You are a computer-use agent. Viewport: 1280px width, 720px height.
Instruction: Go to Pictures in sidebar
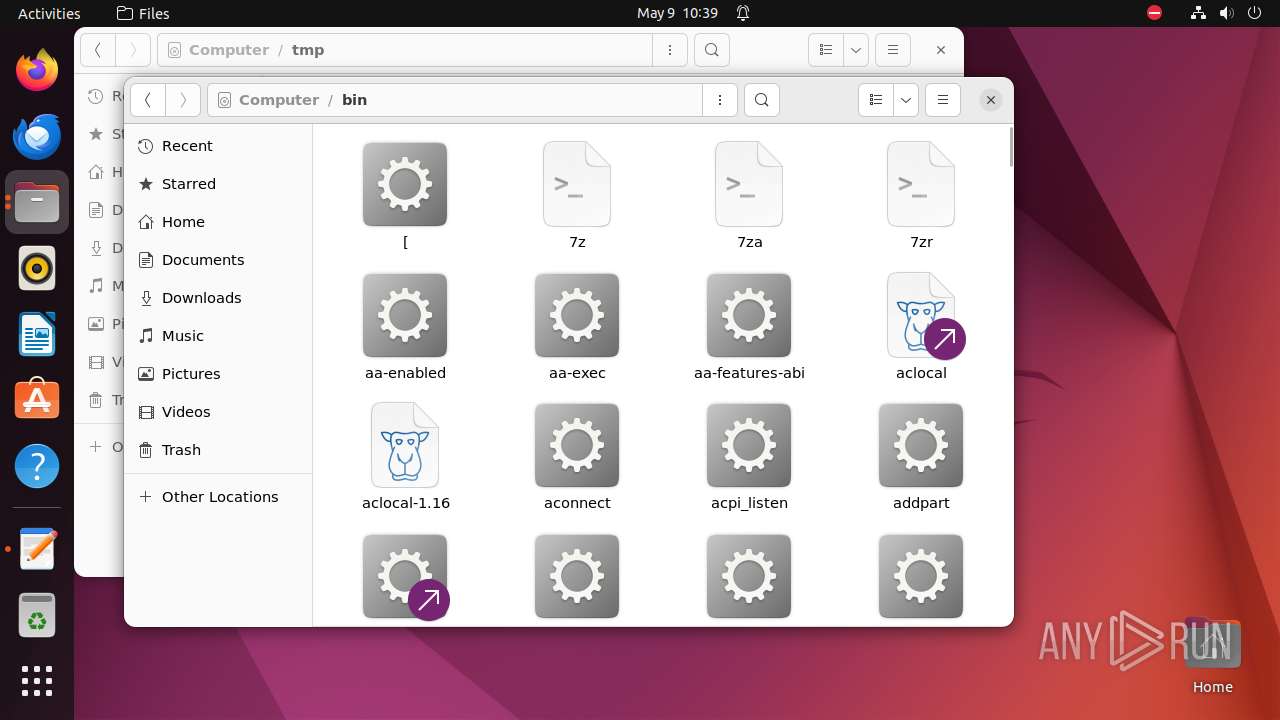tap(218, 374)
